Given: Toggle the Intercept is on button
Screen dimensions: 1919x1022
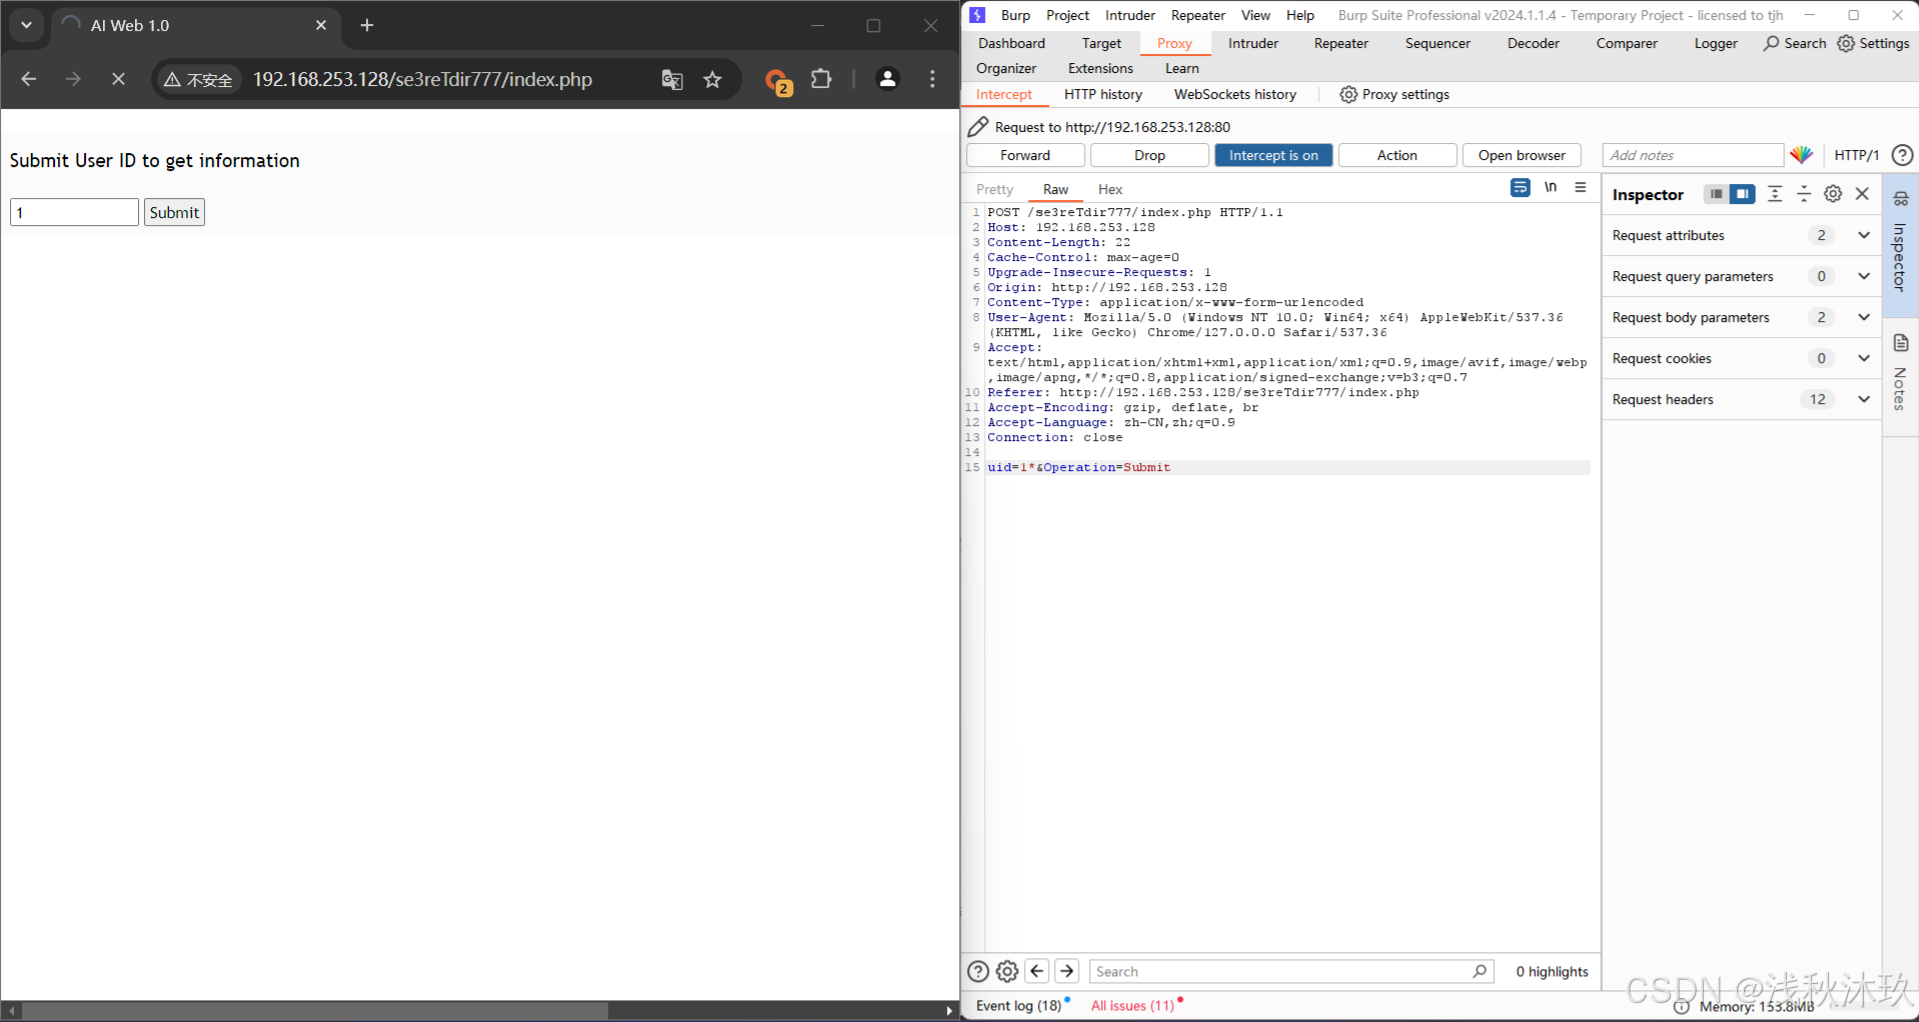Looking at the screenshot, I should (x=1273, y=155).
